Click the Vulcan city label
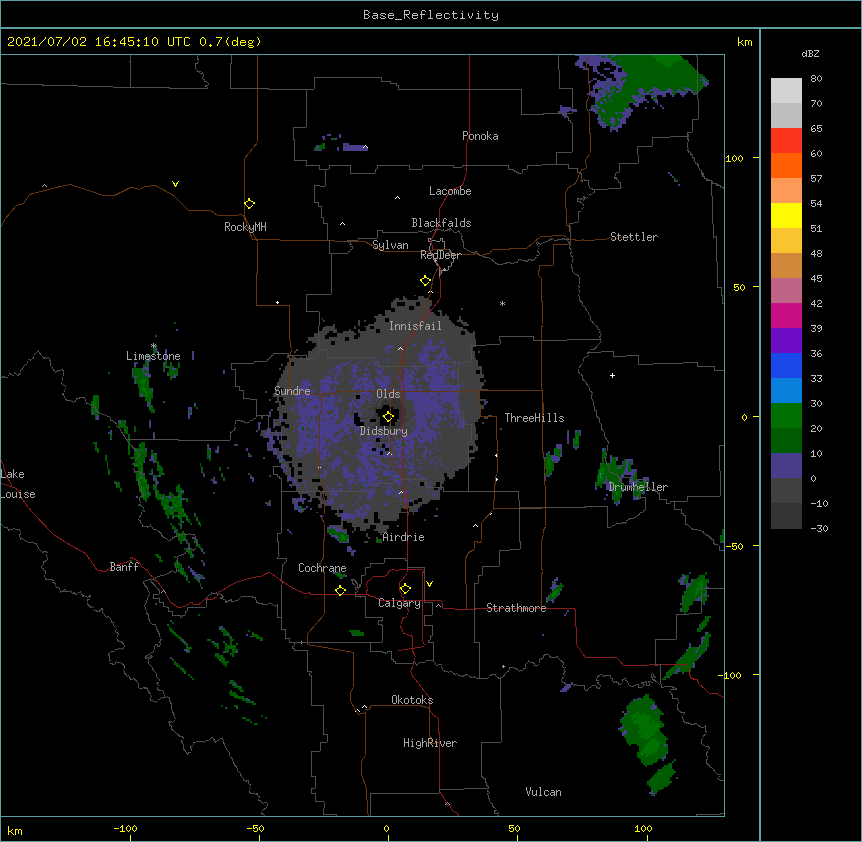Image resolution: width=862 pixels, height=842 pixels. [x=543, y=792]
